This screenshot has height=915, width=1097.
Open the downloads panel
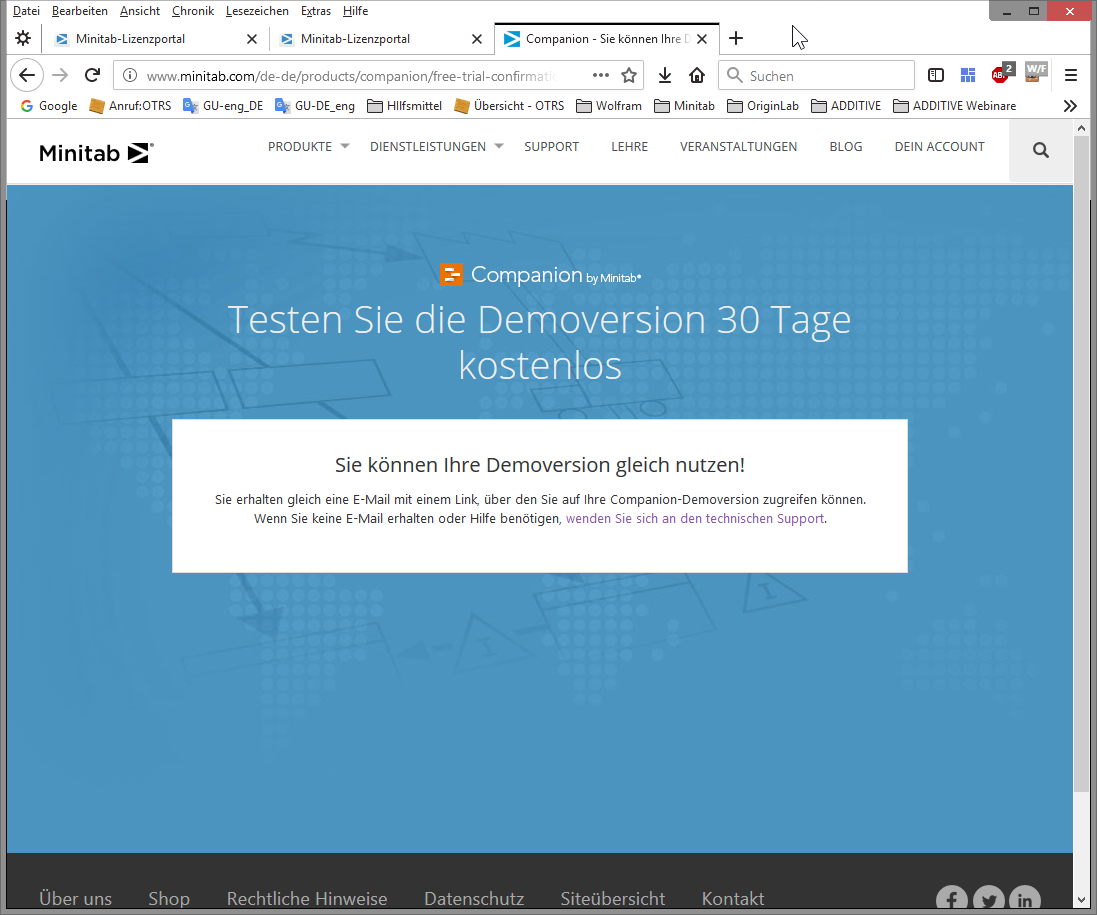point(665,76)
